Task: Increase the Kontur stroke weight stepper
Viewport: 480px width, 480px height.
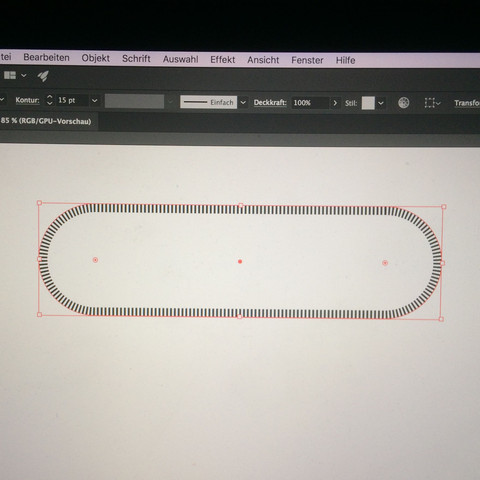Action: tap(50, 97)
